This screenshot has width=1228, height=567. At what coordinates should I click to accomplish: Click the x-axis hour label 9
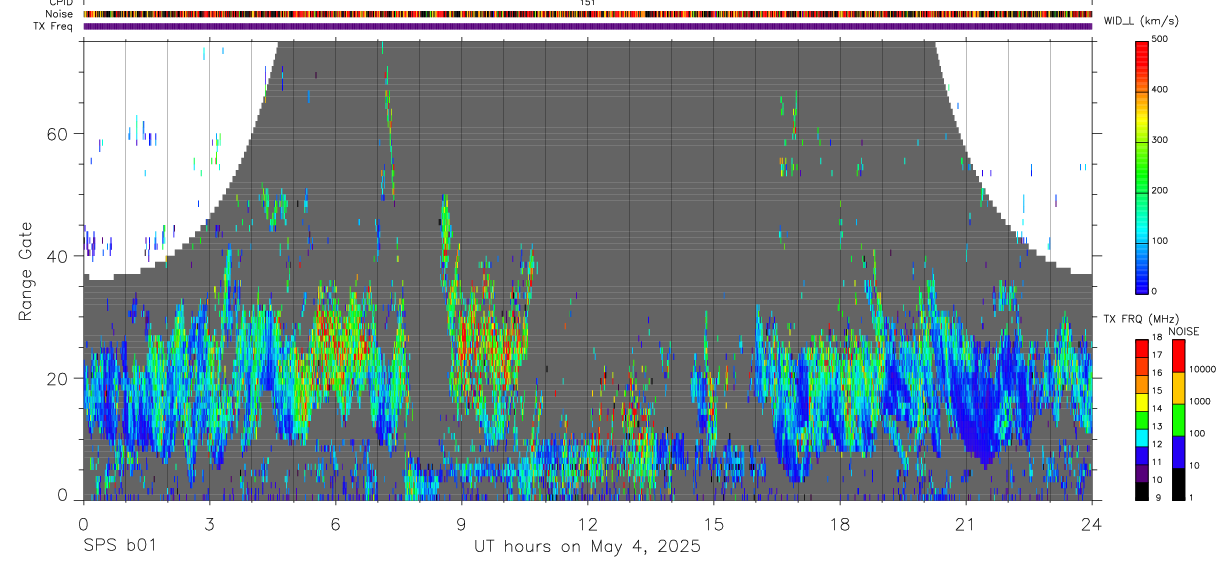pyautogui.click(x=461, y=522)
